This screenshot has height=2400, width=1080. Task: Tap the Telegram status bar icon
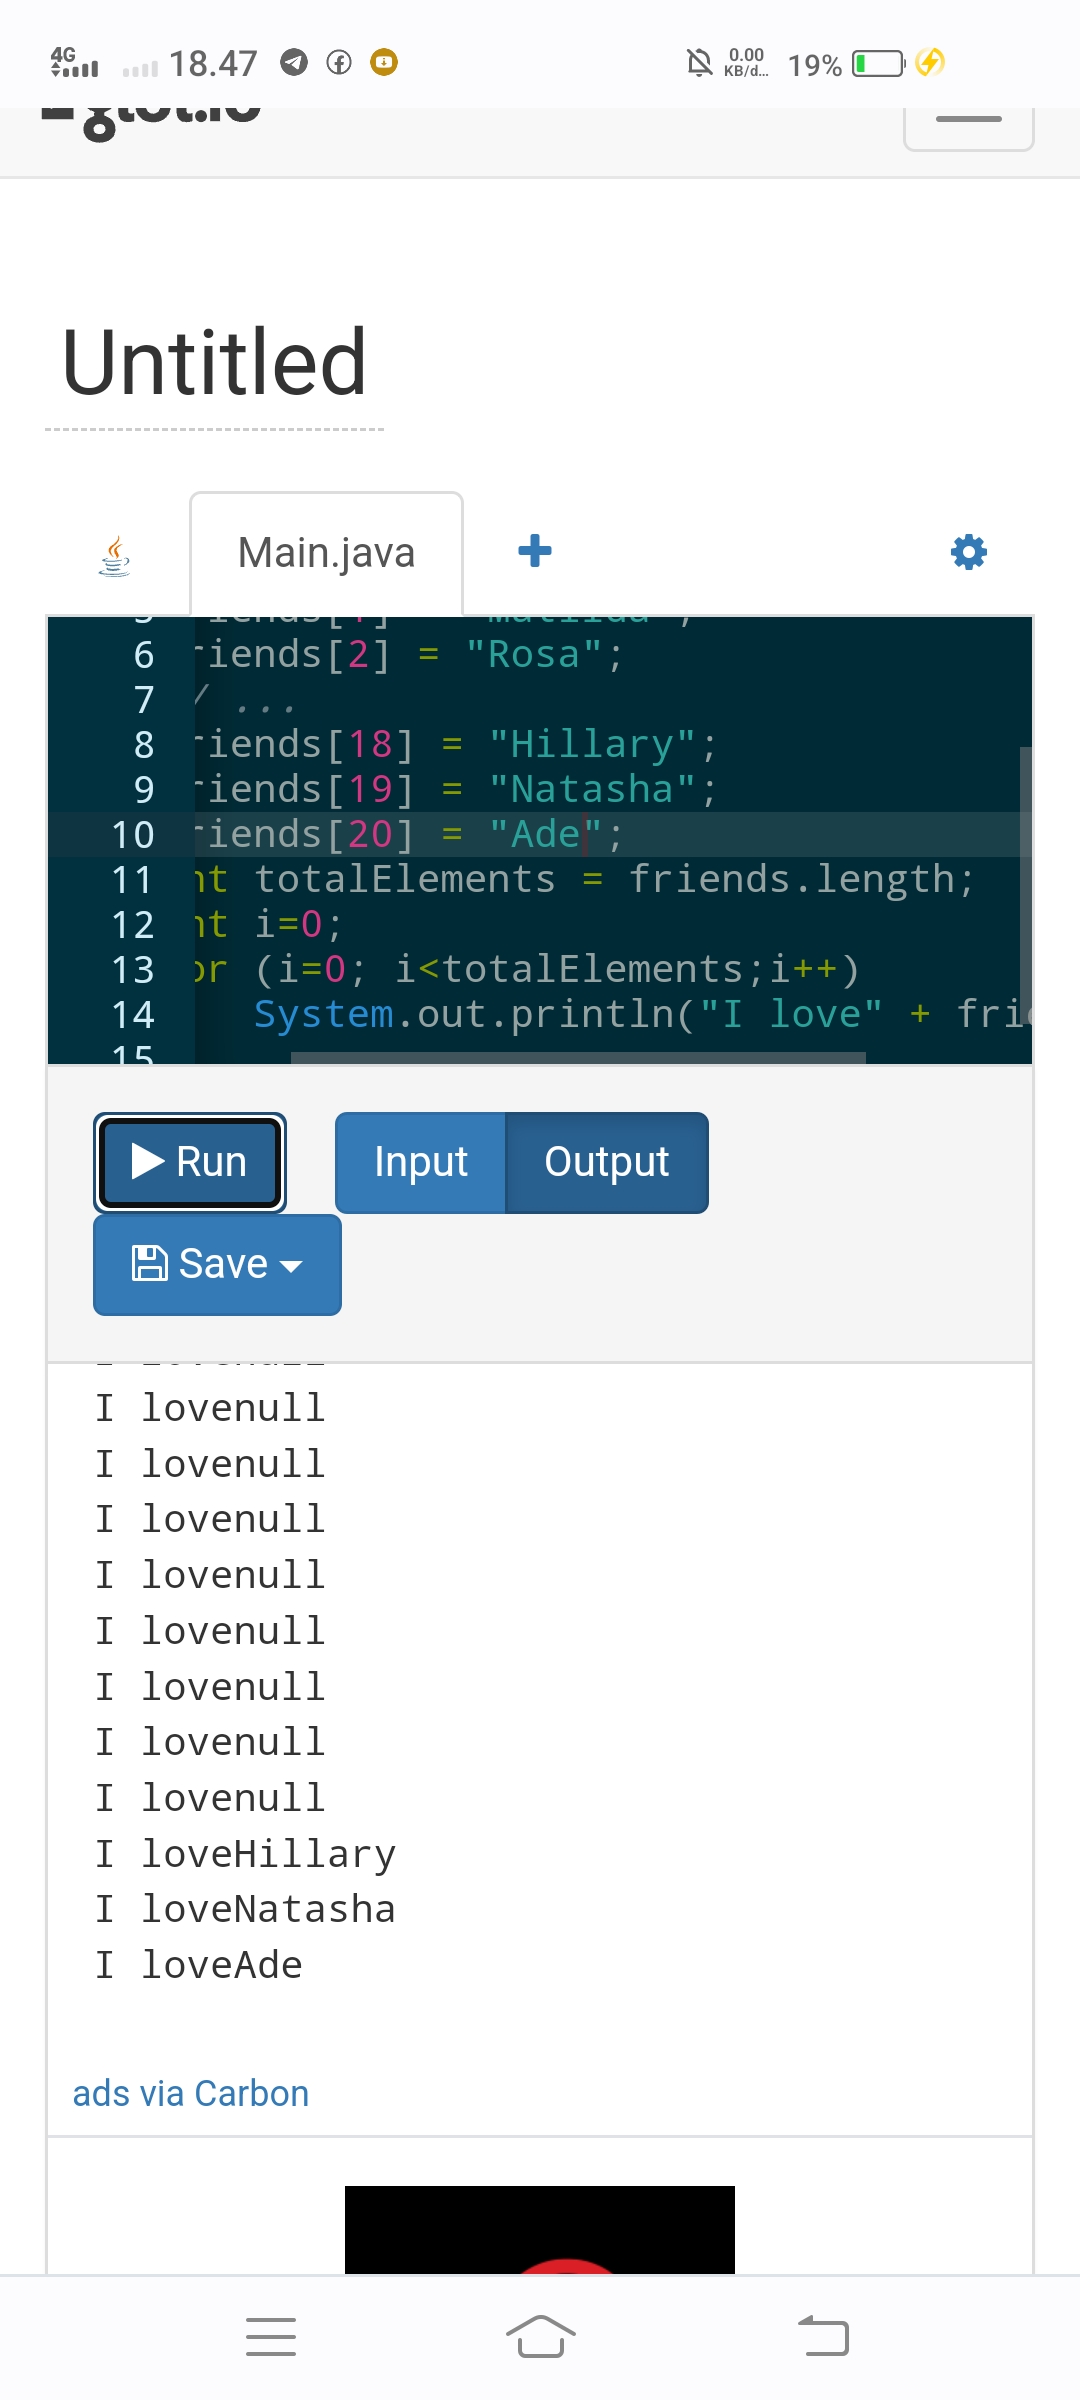[x=293, y=63]
